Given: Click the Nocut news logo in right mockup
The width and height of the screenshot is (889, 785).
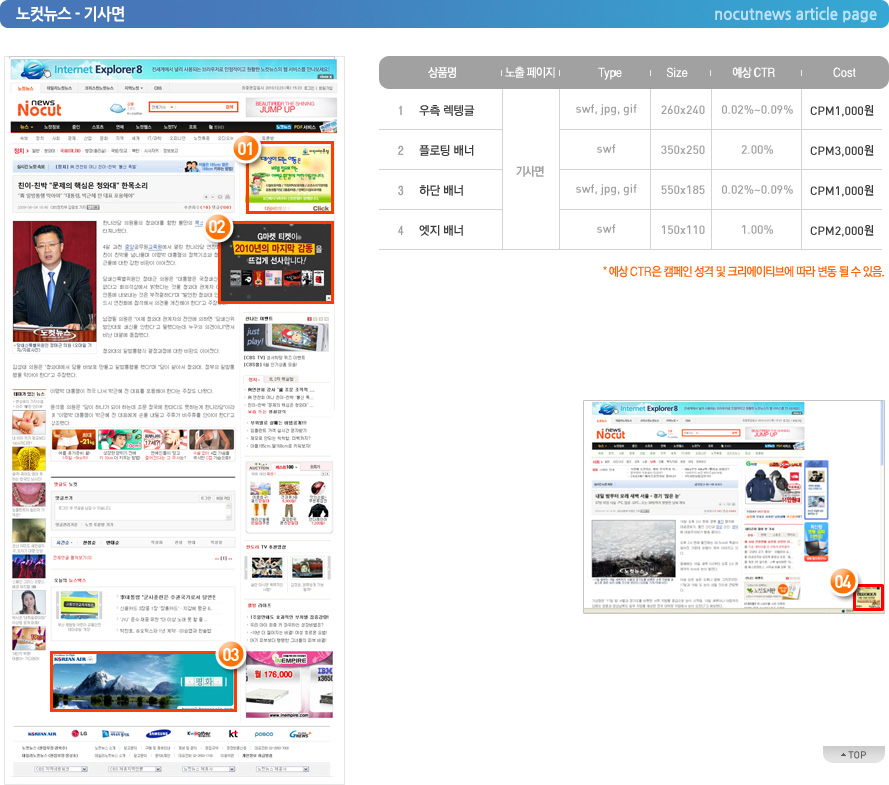Looking at the screenshot, I should pos(611,434).
